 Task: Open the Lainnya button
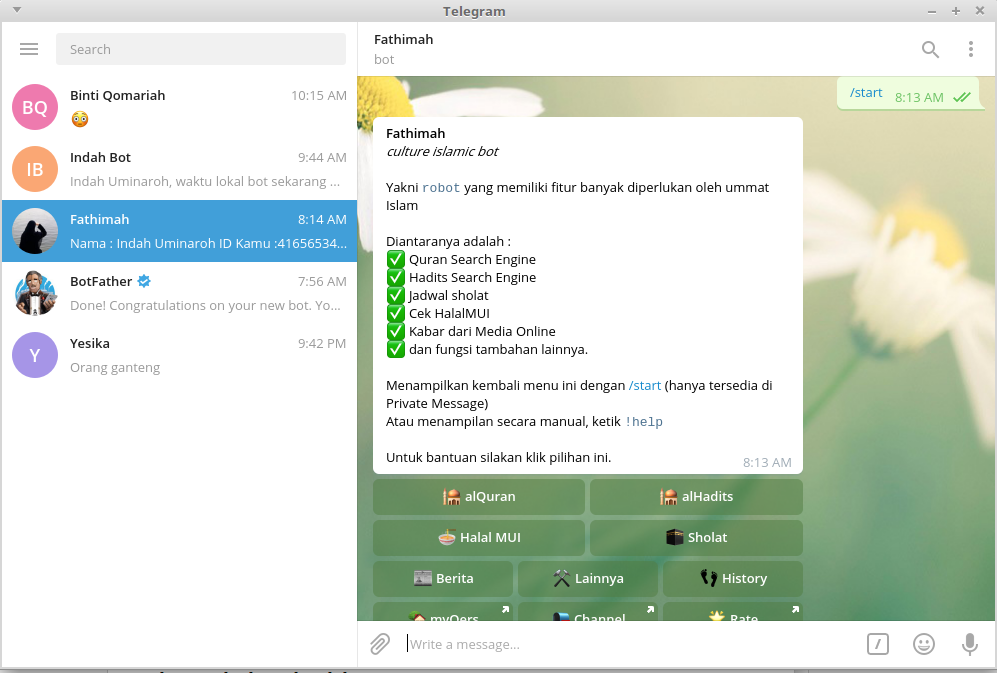pyautogui.click(x=588, y=578)
